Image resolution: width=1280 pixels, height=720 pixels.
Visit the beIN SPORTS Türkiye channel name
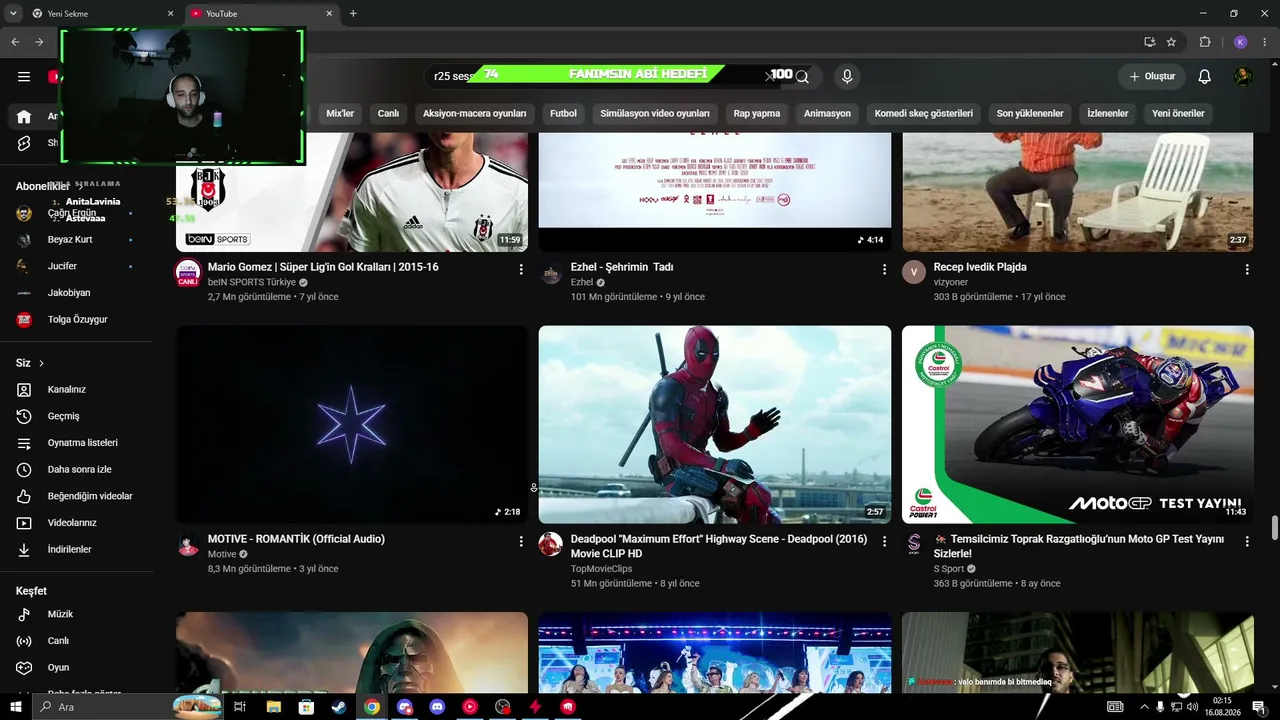pos(252,283)
